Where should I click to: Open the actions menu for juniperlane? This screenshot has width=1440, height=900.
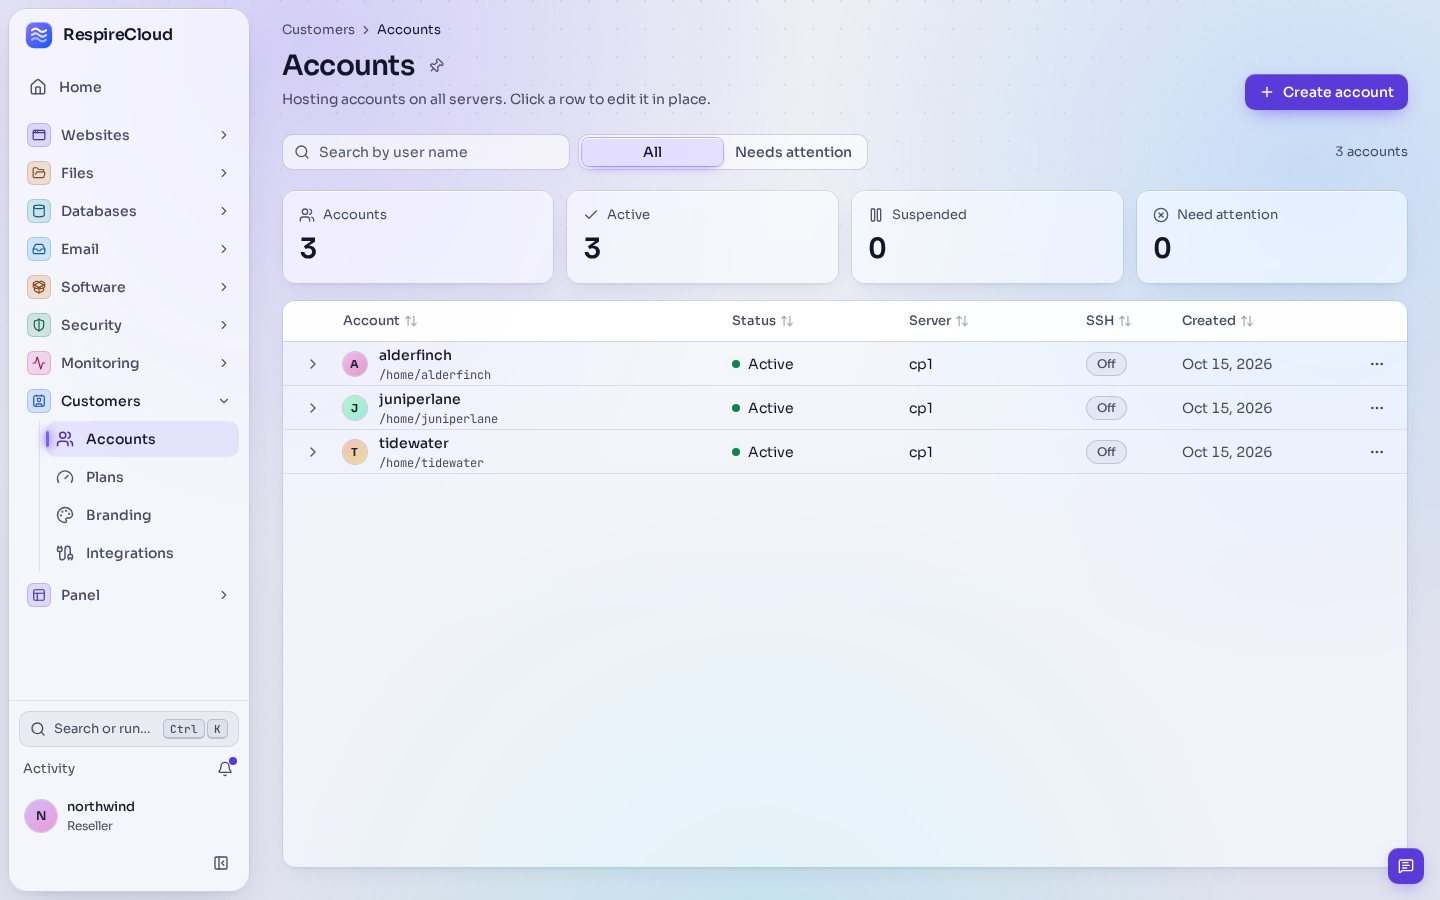pos(1377,408)
